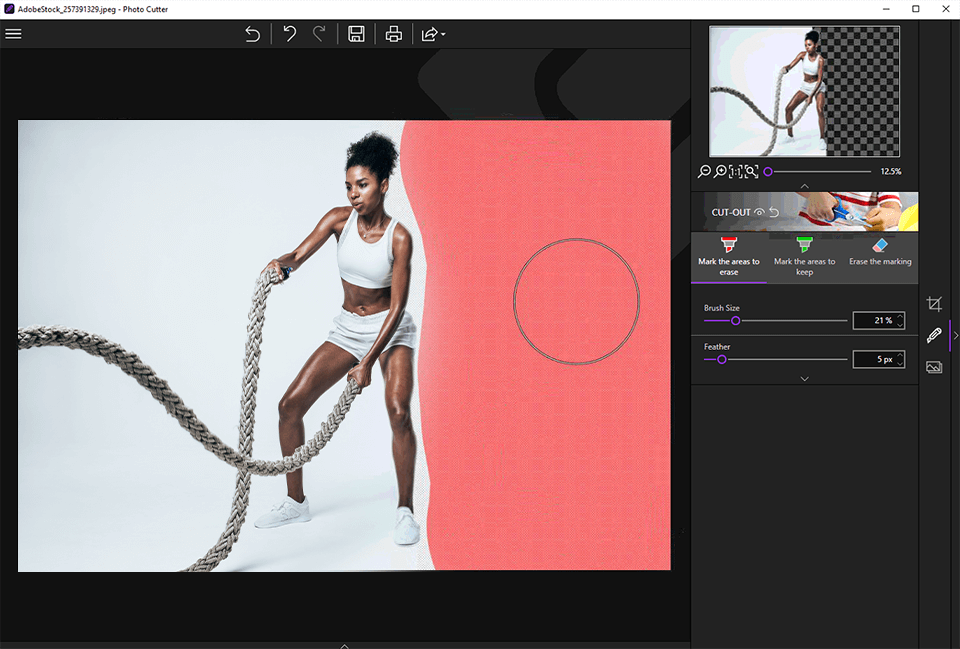The image size is (960, 649).
Task: Set zoom to actual size 1:1
Action: point(735,172)
